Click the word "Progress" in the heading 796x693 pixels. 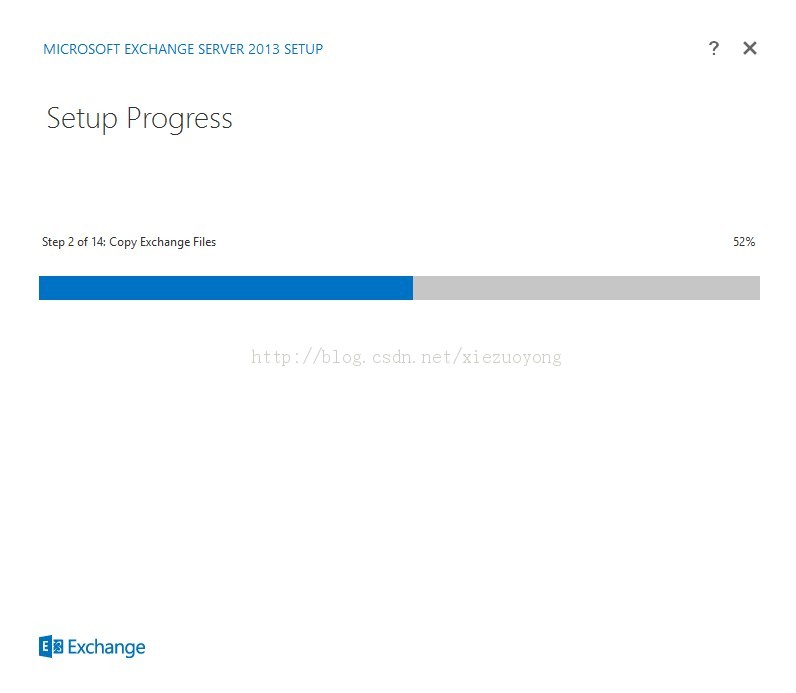pos(179,119)
